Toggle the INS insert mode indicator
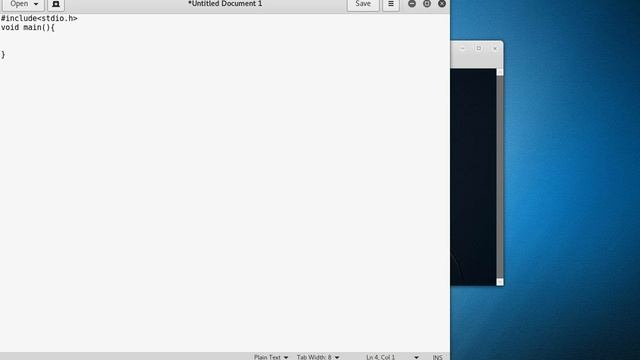 point(437,357)
